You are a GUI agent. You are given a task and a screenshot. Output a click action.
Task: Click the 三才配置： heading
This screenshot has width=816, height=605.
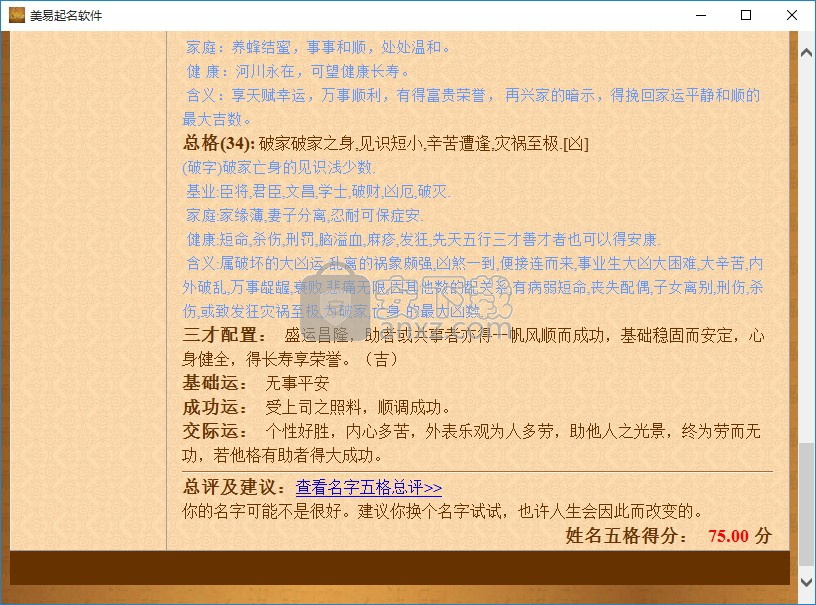tap(225, 336)
